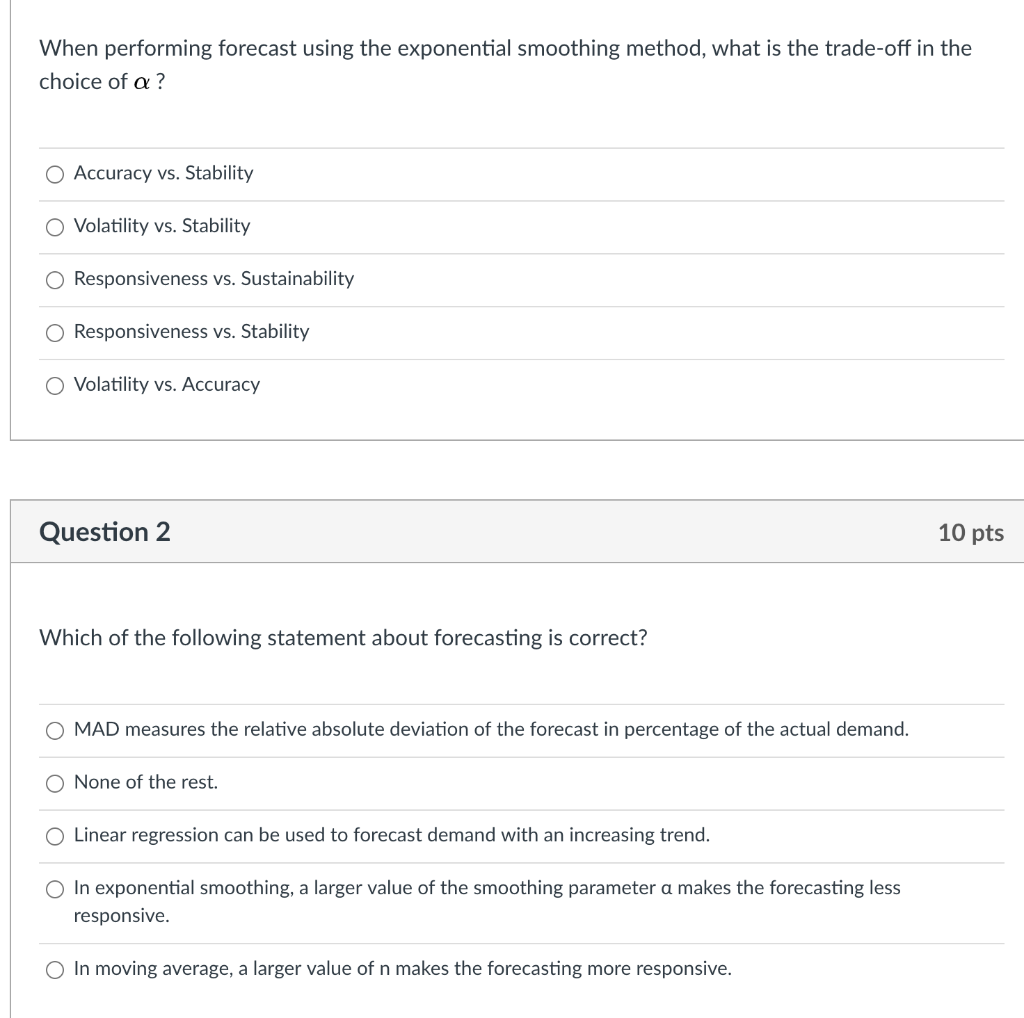Viewport: 1024px width, 1018px height.
Task: Select the exponential smoothing larger alpha option
Action: [x=55, y=888]
